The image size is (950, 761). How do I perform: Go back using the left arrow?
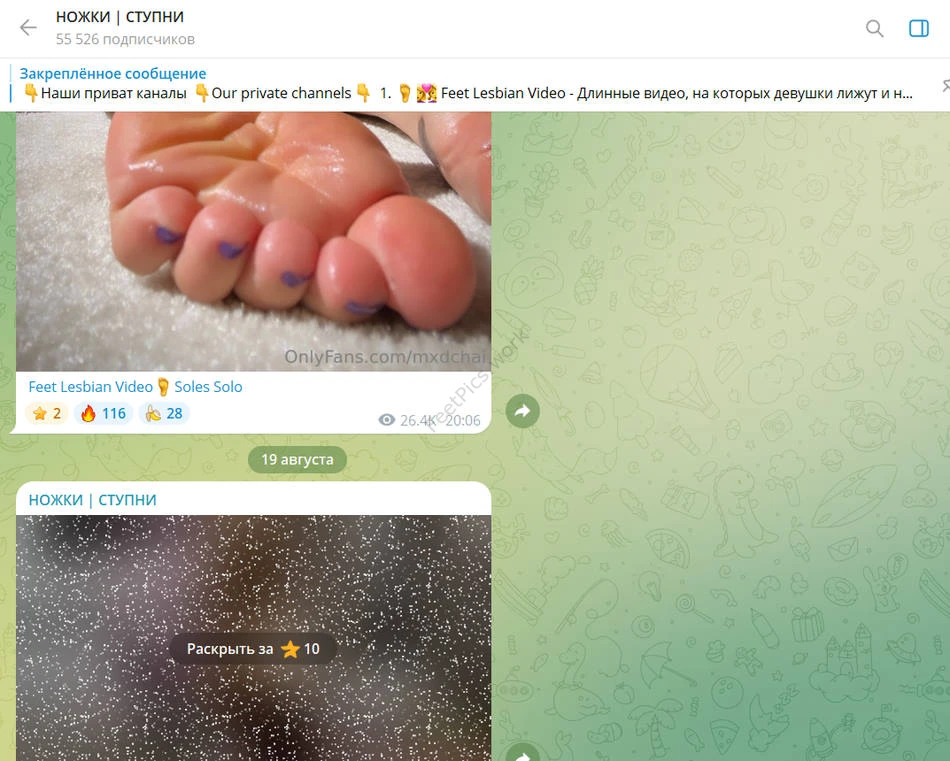point(28,28)
